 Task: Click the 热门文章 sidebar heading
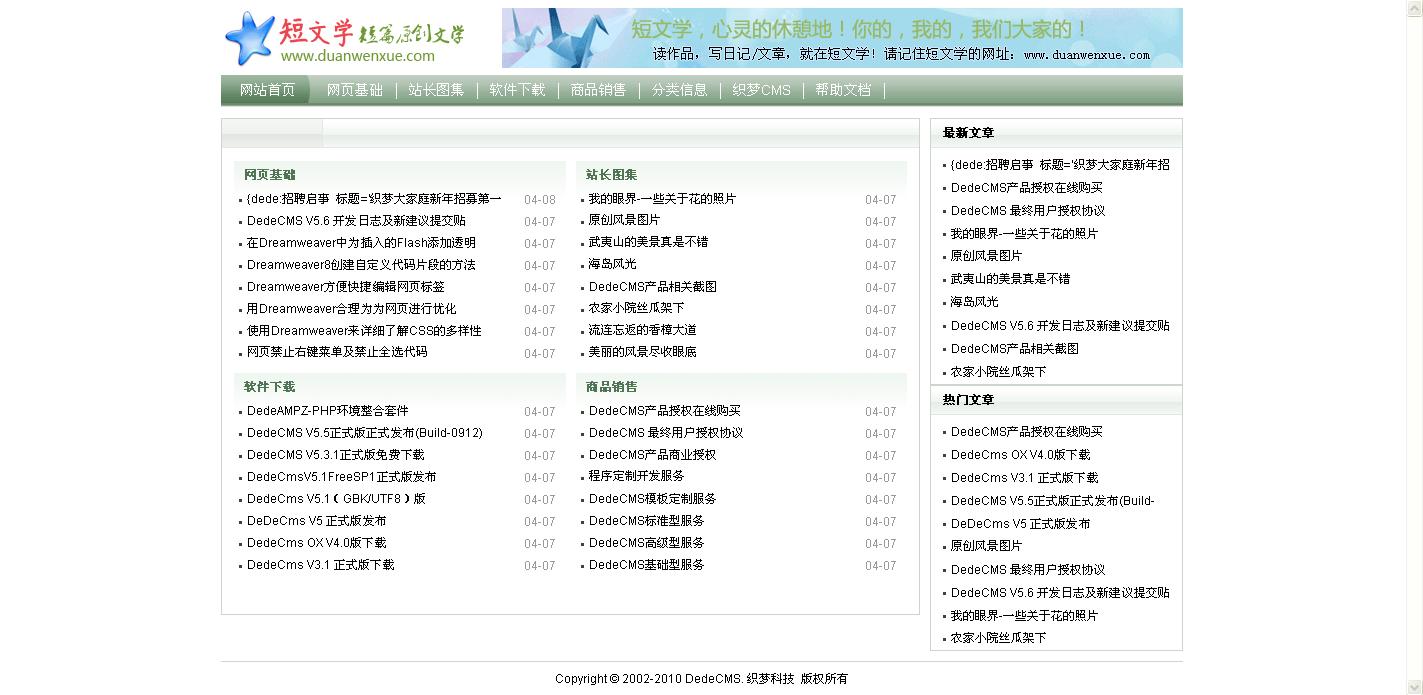pos(968,400)
